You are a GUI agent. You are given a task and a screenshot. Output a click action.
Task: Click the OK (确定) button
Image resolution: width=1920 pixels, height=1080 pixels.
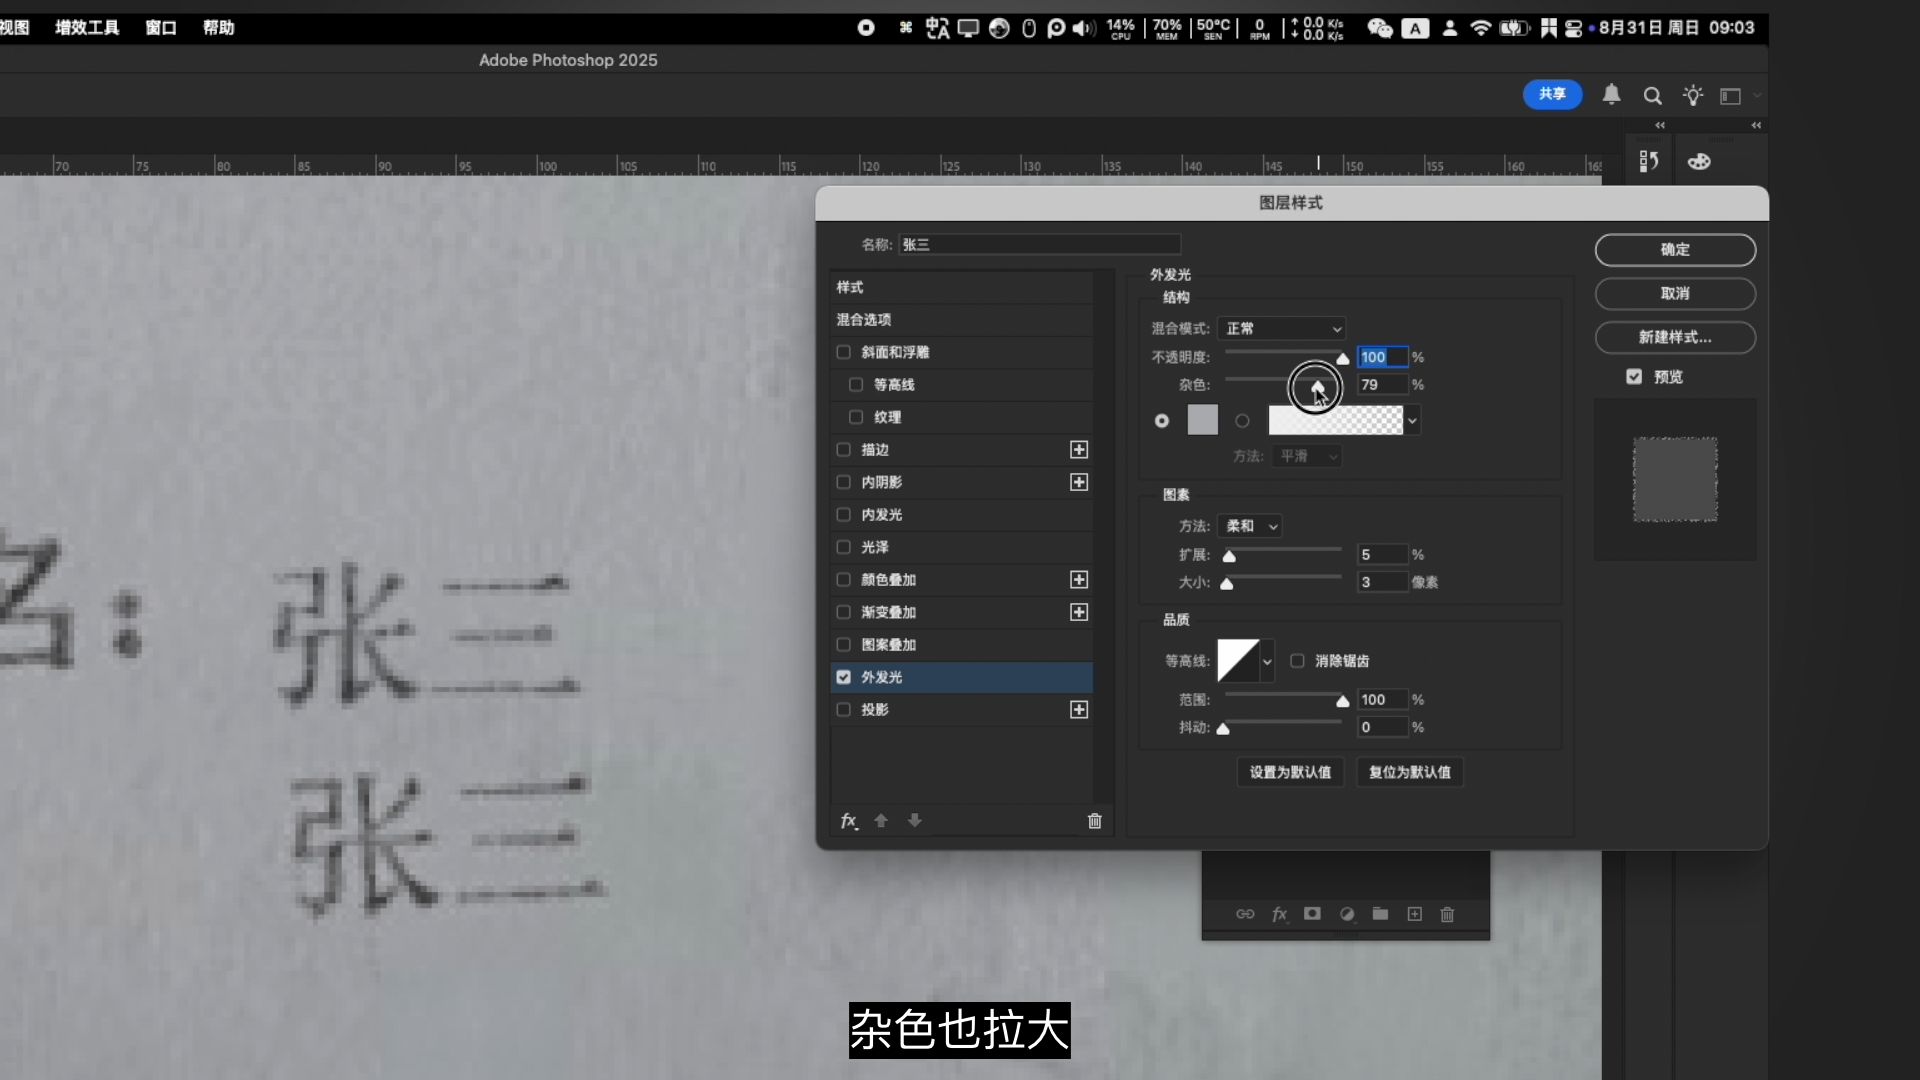click(1674, 250)
